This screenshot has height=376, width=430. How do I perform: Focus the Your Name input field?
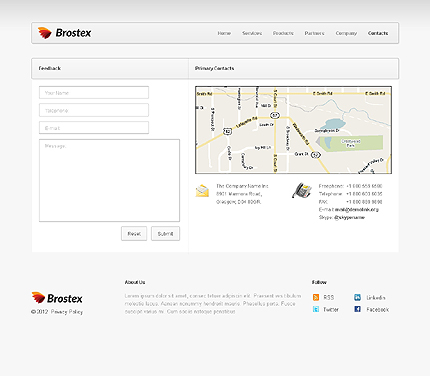[94, 93]
